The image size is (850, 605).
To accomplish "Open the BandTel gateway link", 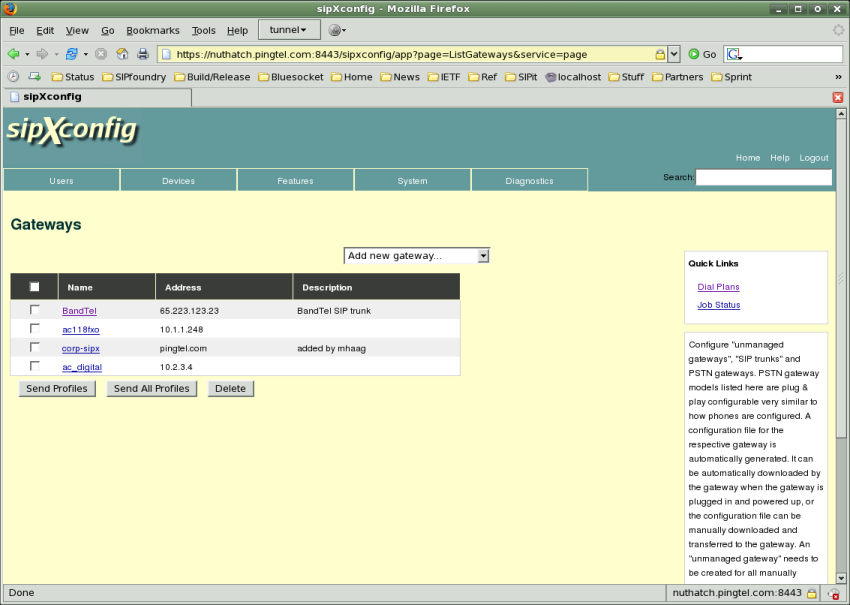I will tap(79, 311).
